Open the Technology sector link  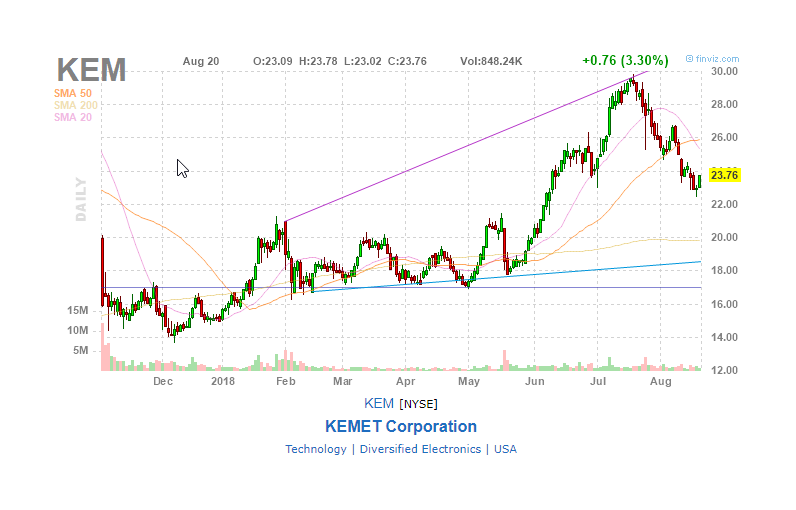pos(316,449)
